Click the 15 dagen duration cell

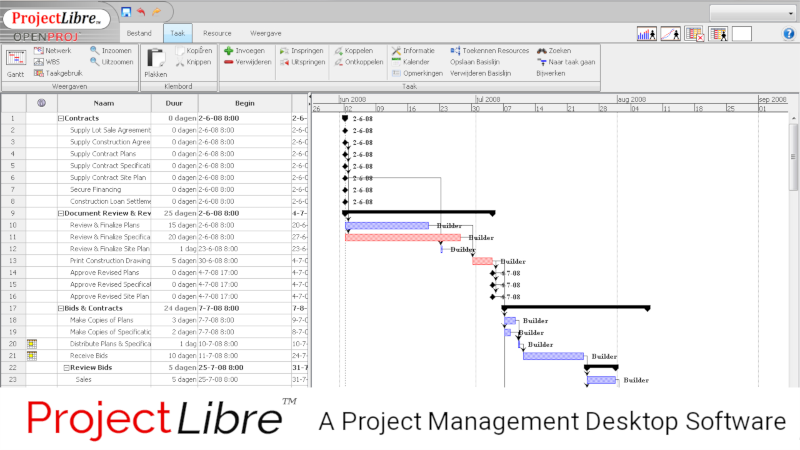[x=174, y=225]
